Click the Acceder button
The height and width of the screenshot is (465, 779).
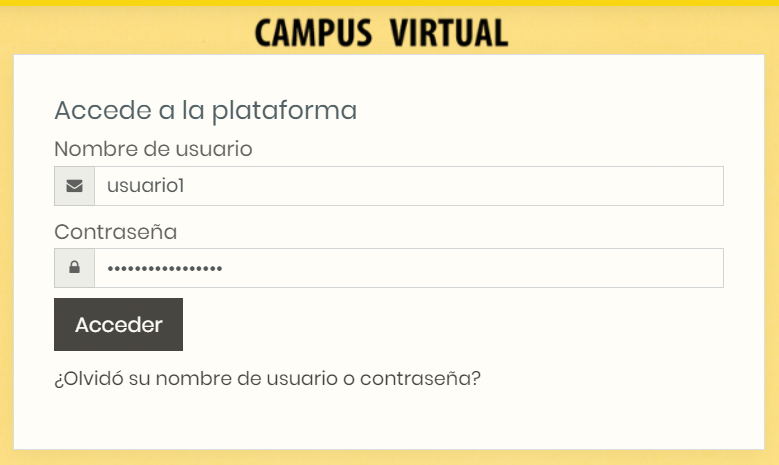[118, 324]
